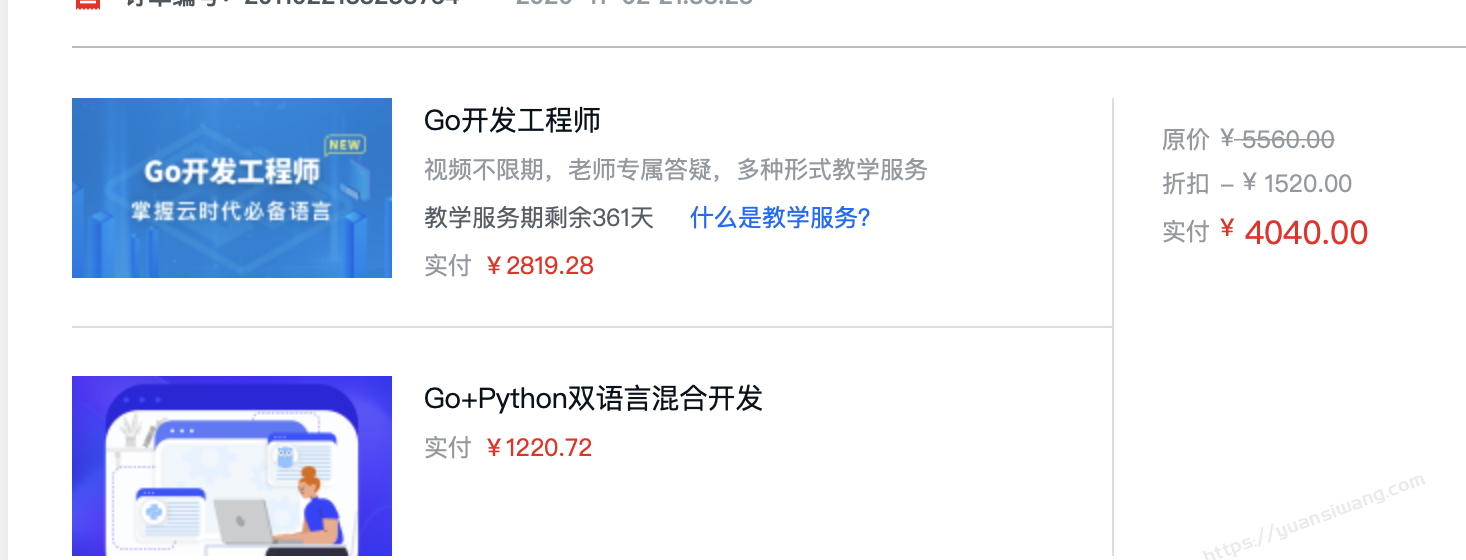Open the Go+Python双语言混合开发 course thumbnail
This screenshot has width=1466, height=560.
pyautogui.click(x=232, y=466)
